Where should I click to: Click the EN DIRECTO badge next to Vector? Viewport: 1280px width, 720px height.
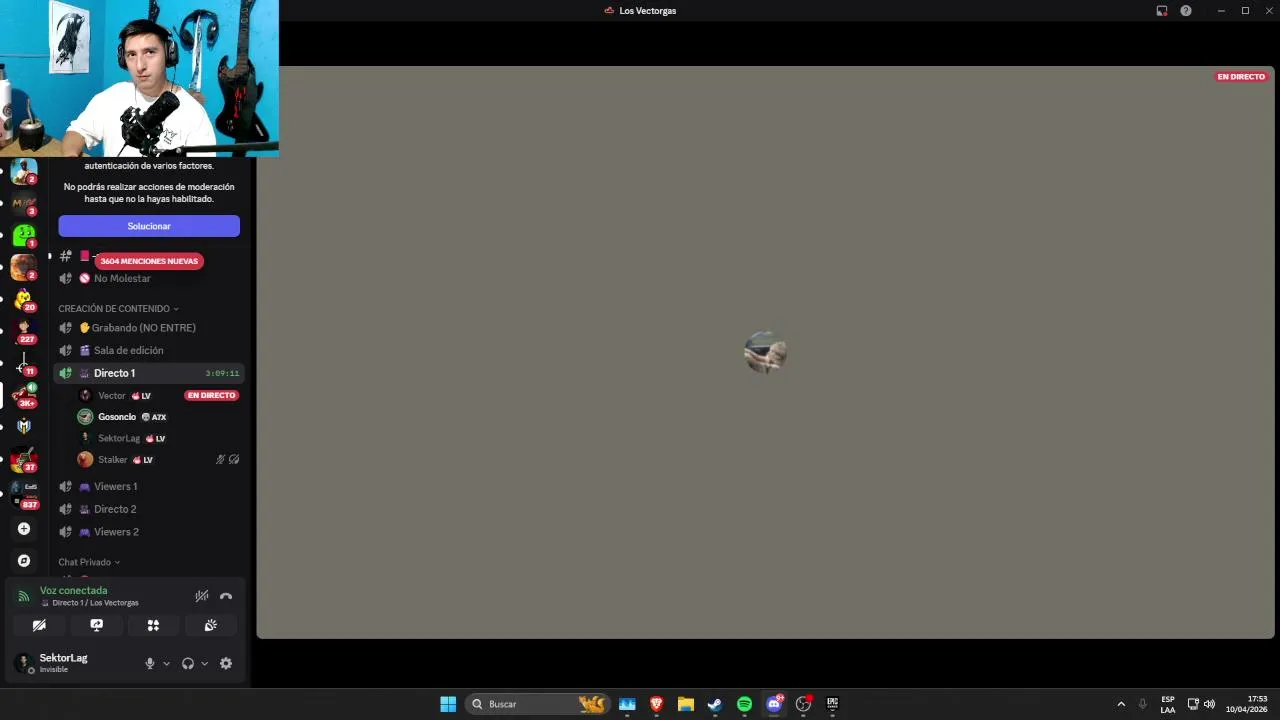211,396
